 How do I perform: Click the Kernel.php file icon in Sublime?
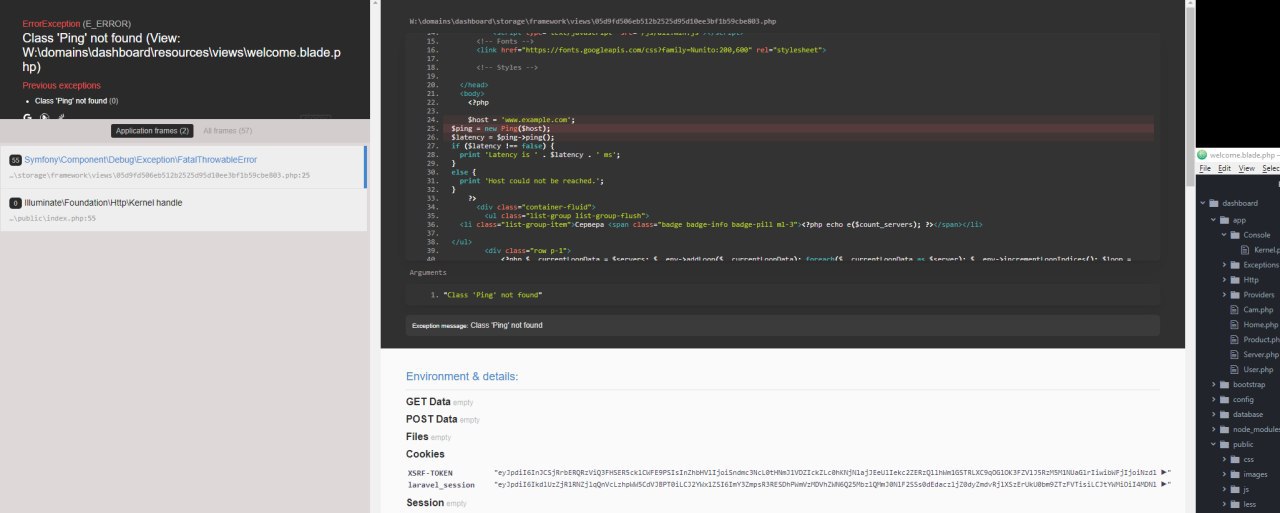pos(1246,250)
